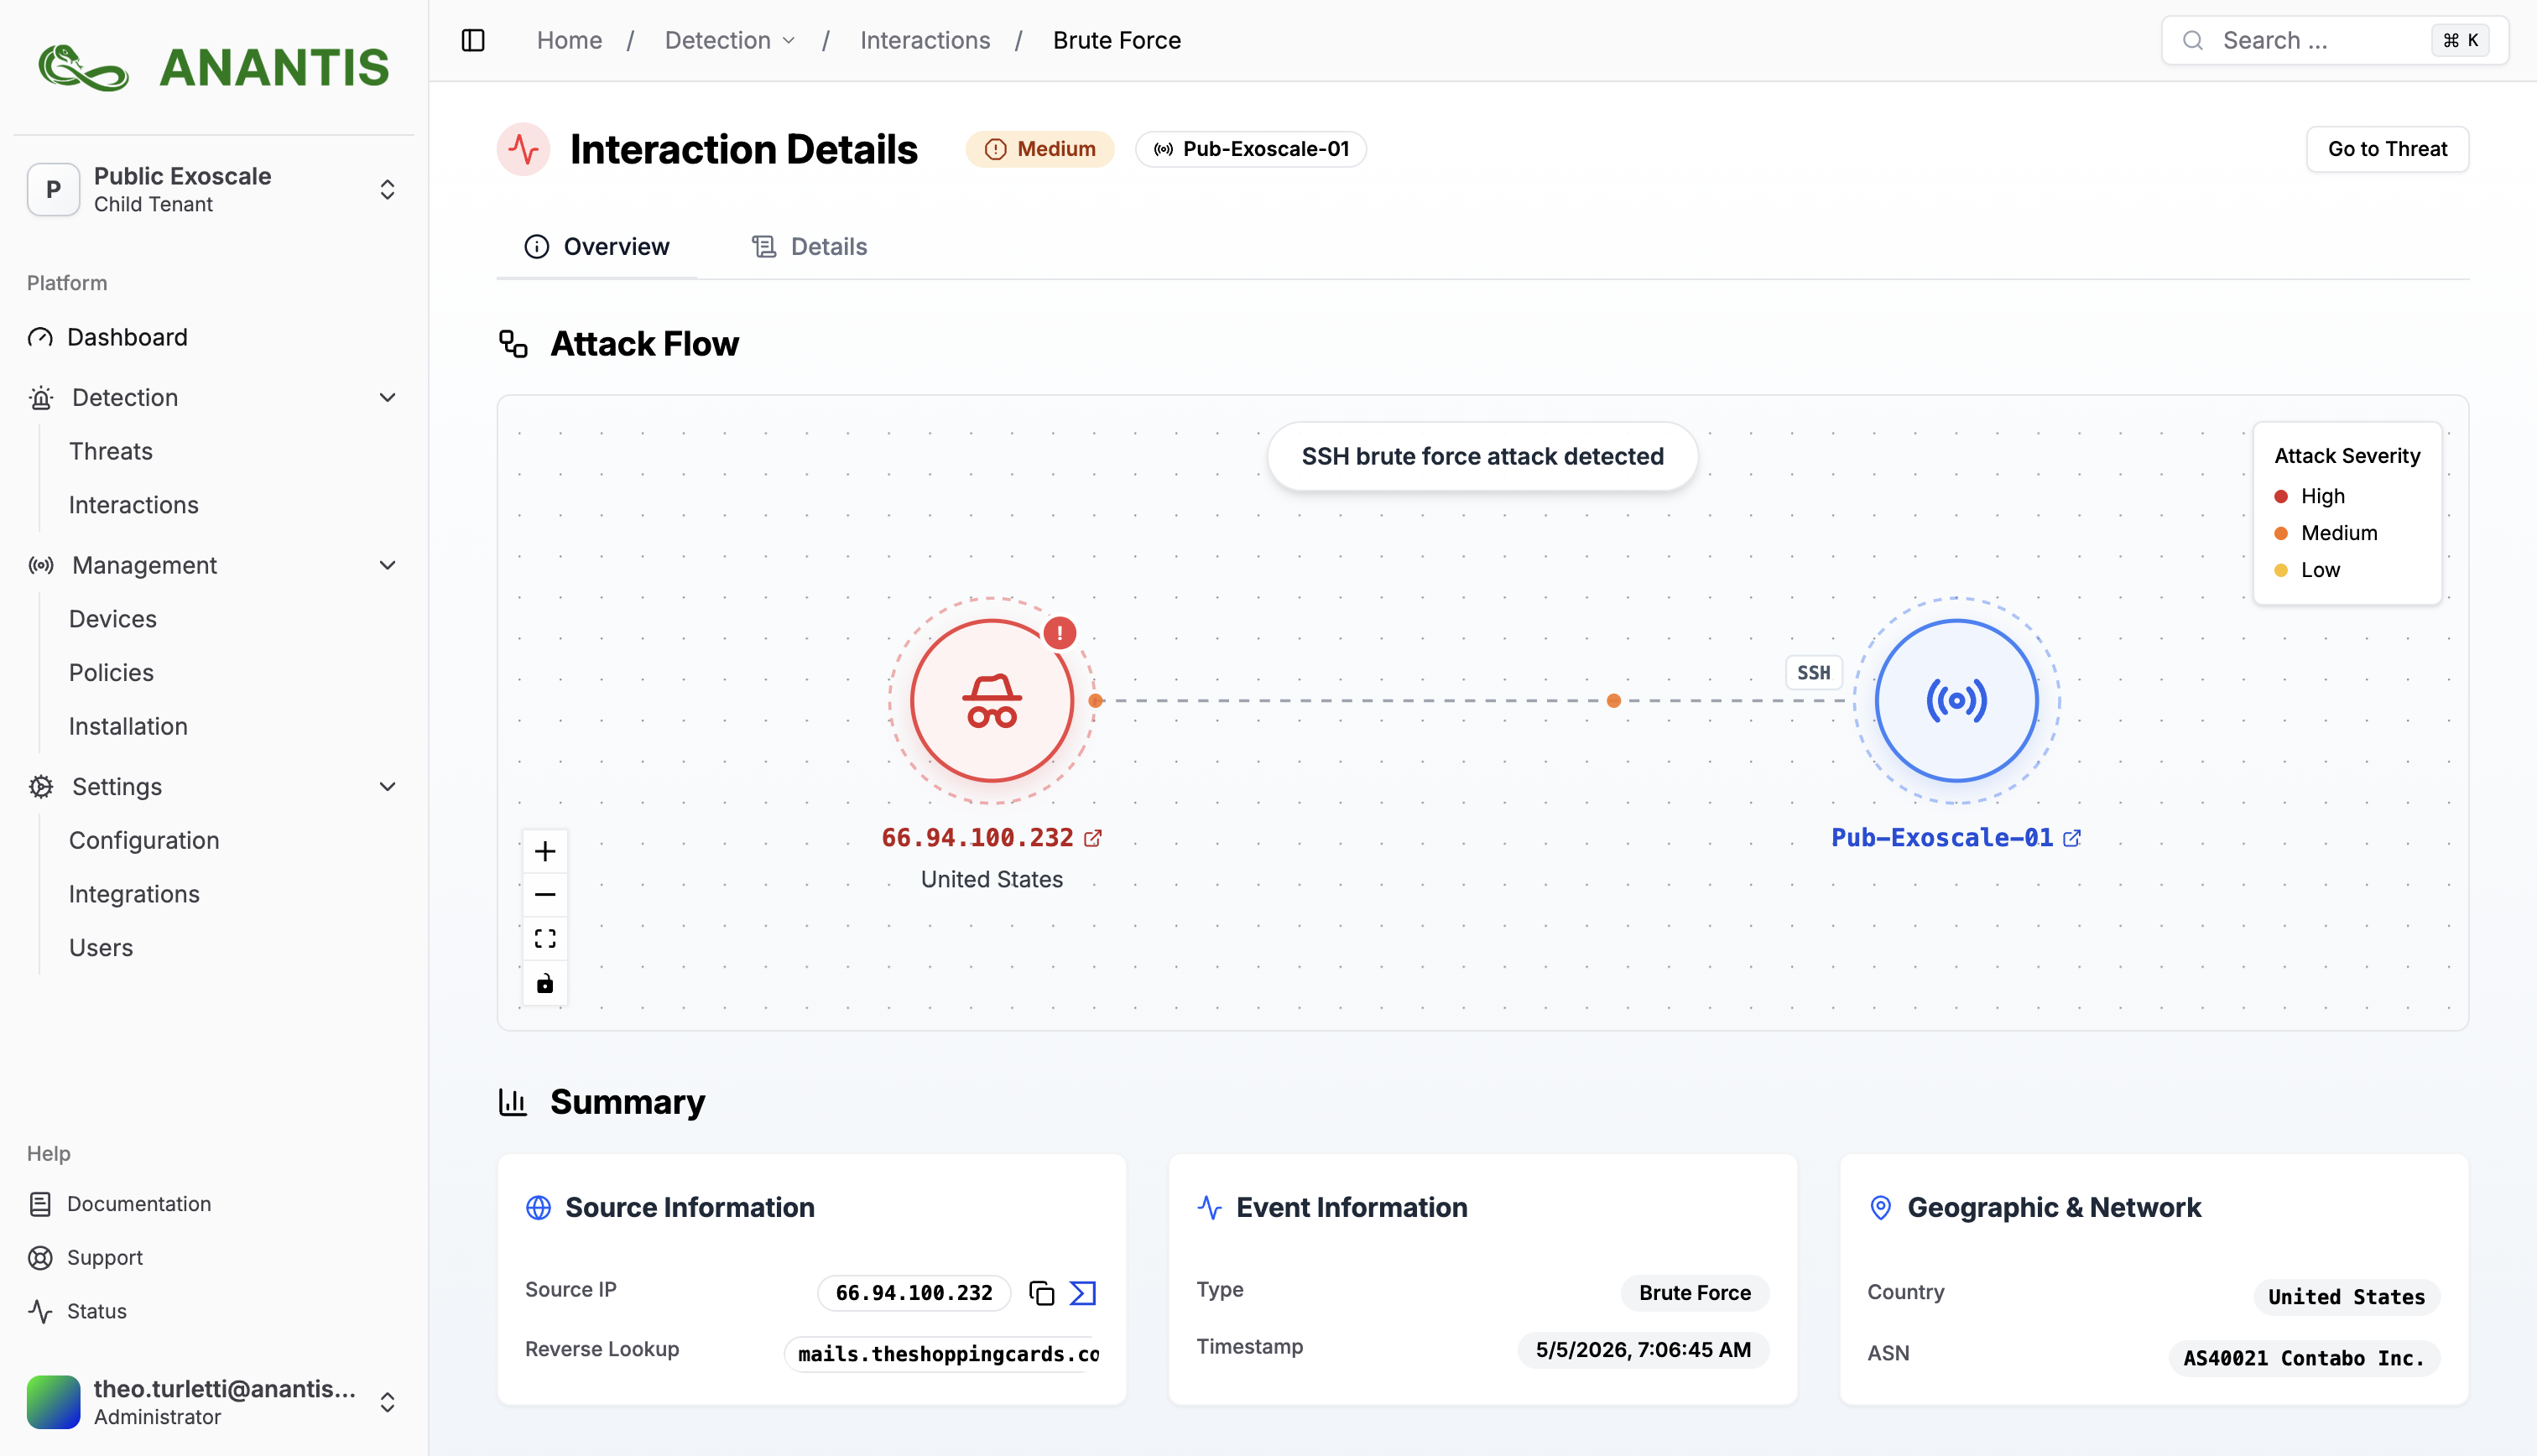
Task: Open external link icon next to Pub-Exoscale-01 node
Action: coord(2072,838)
